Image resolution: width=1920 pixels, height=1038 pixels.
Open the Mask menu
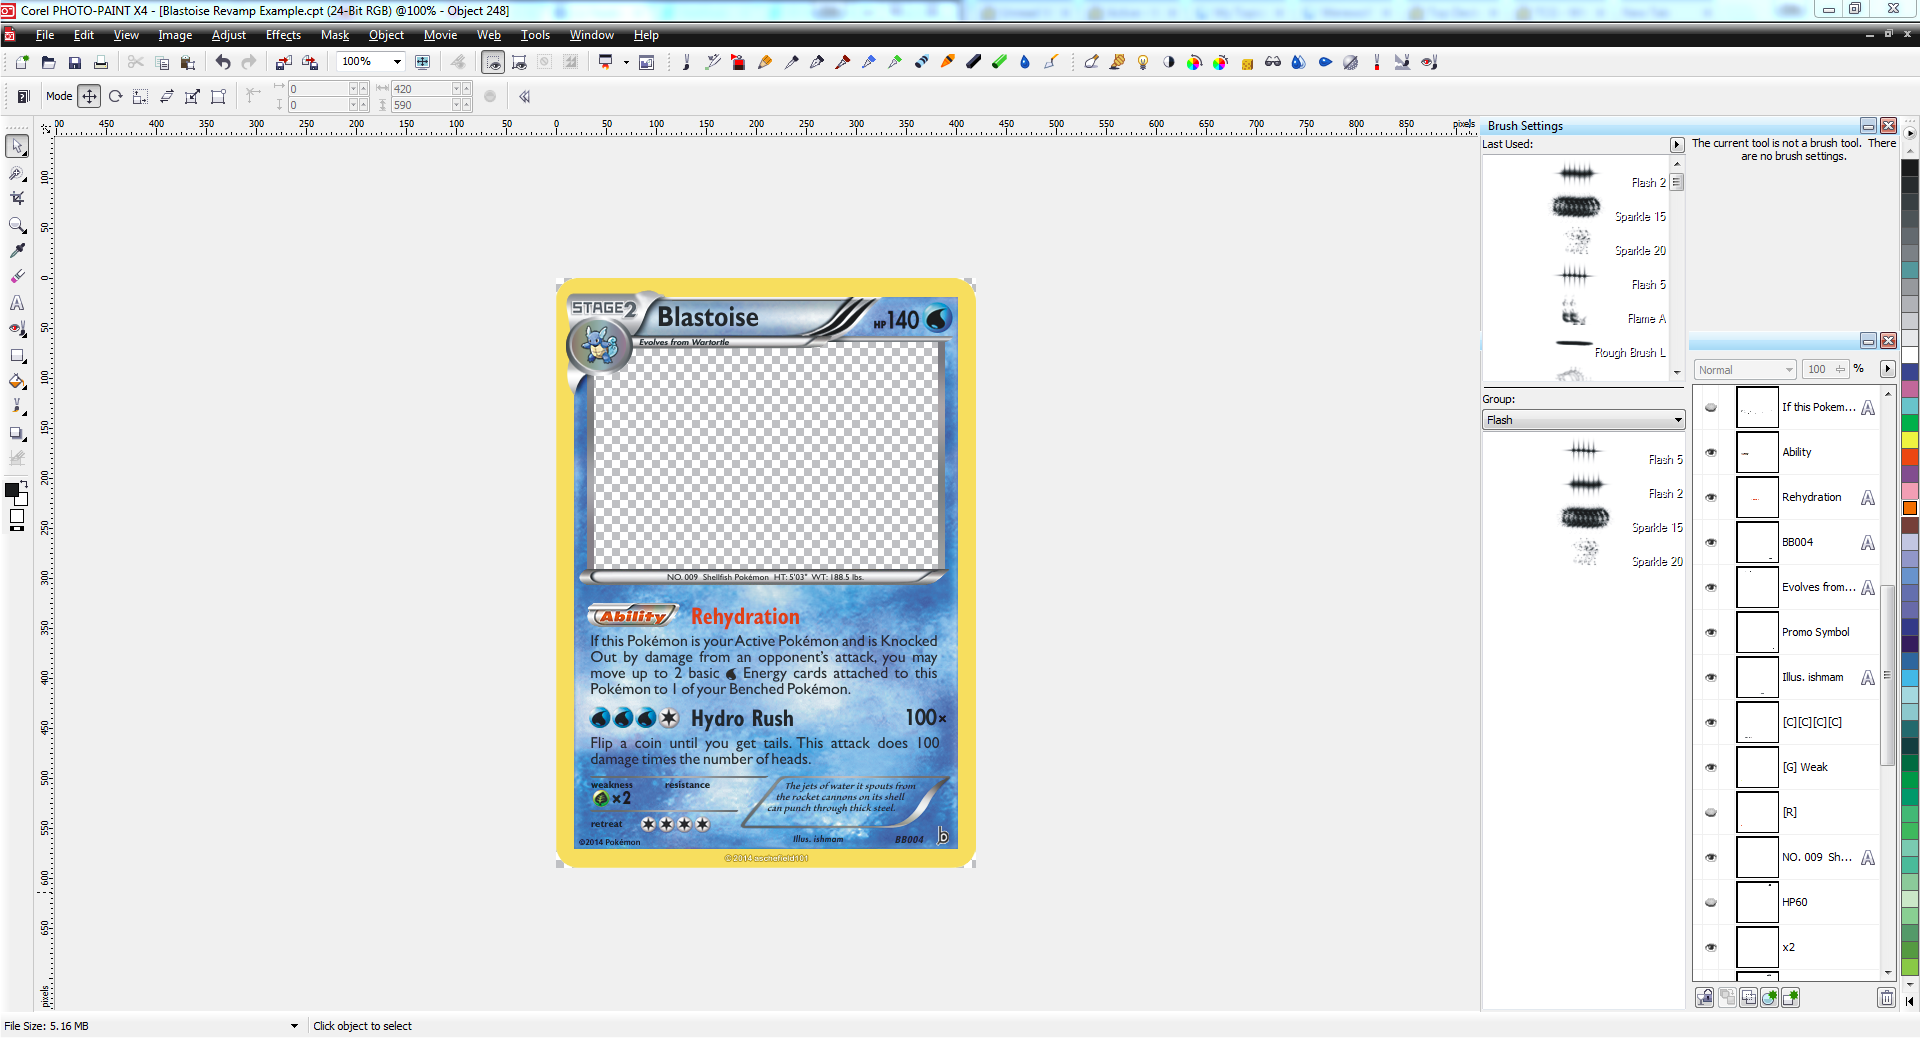335,35
